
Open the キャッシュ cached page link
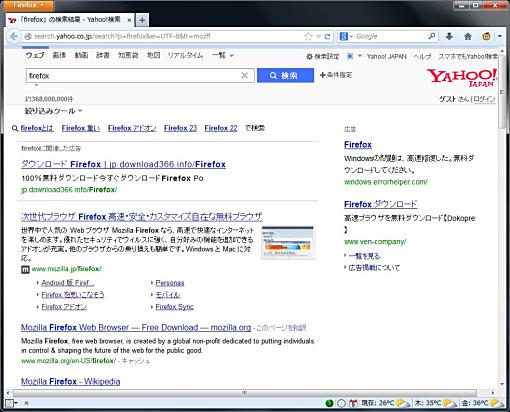[135, 361]
